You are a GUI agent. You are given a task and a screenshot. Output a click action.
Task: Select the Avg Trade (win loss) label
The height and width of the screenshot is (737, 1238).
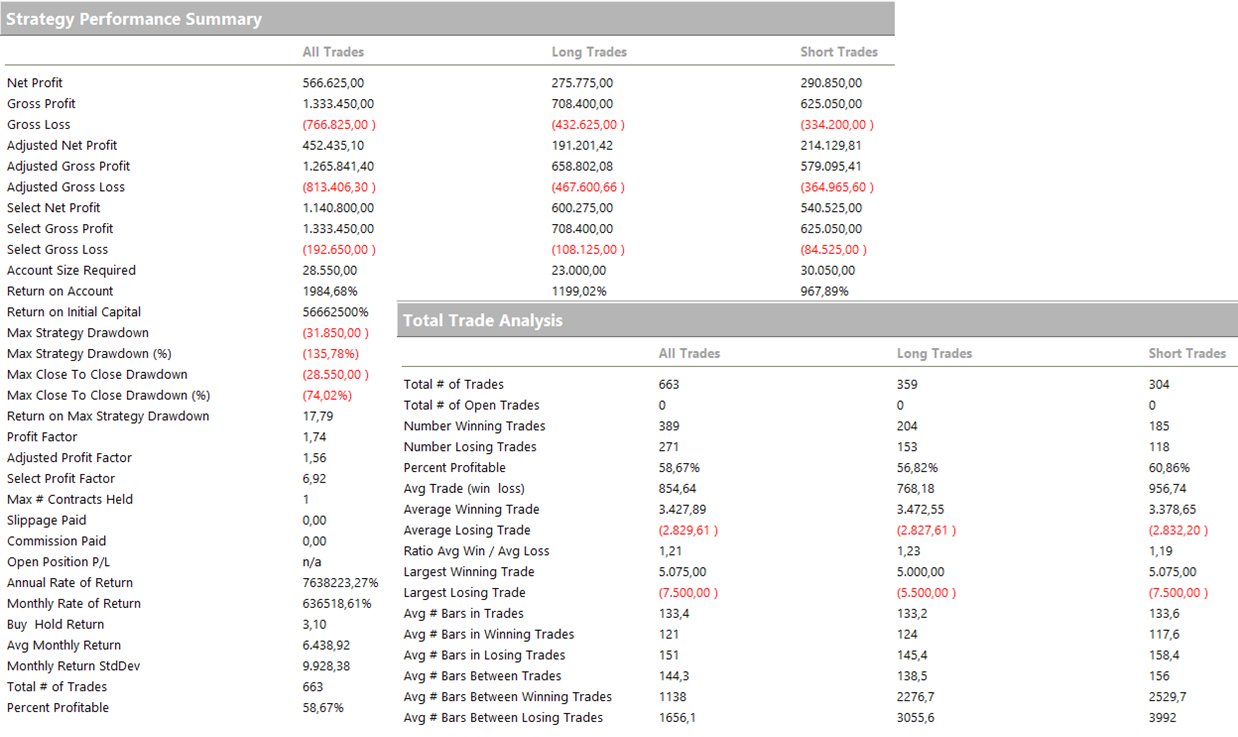[464, 489]
